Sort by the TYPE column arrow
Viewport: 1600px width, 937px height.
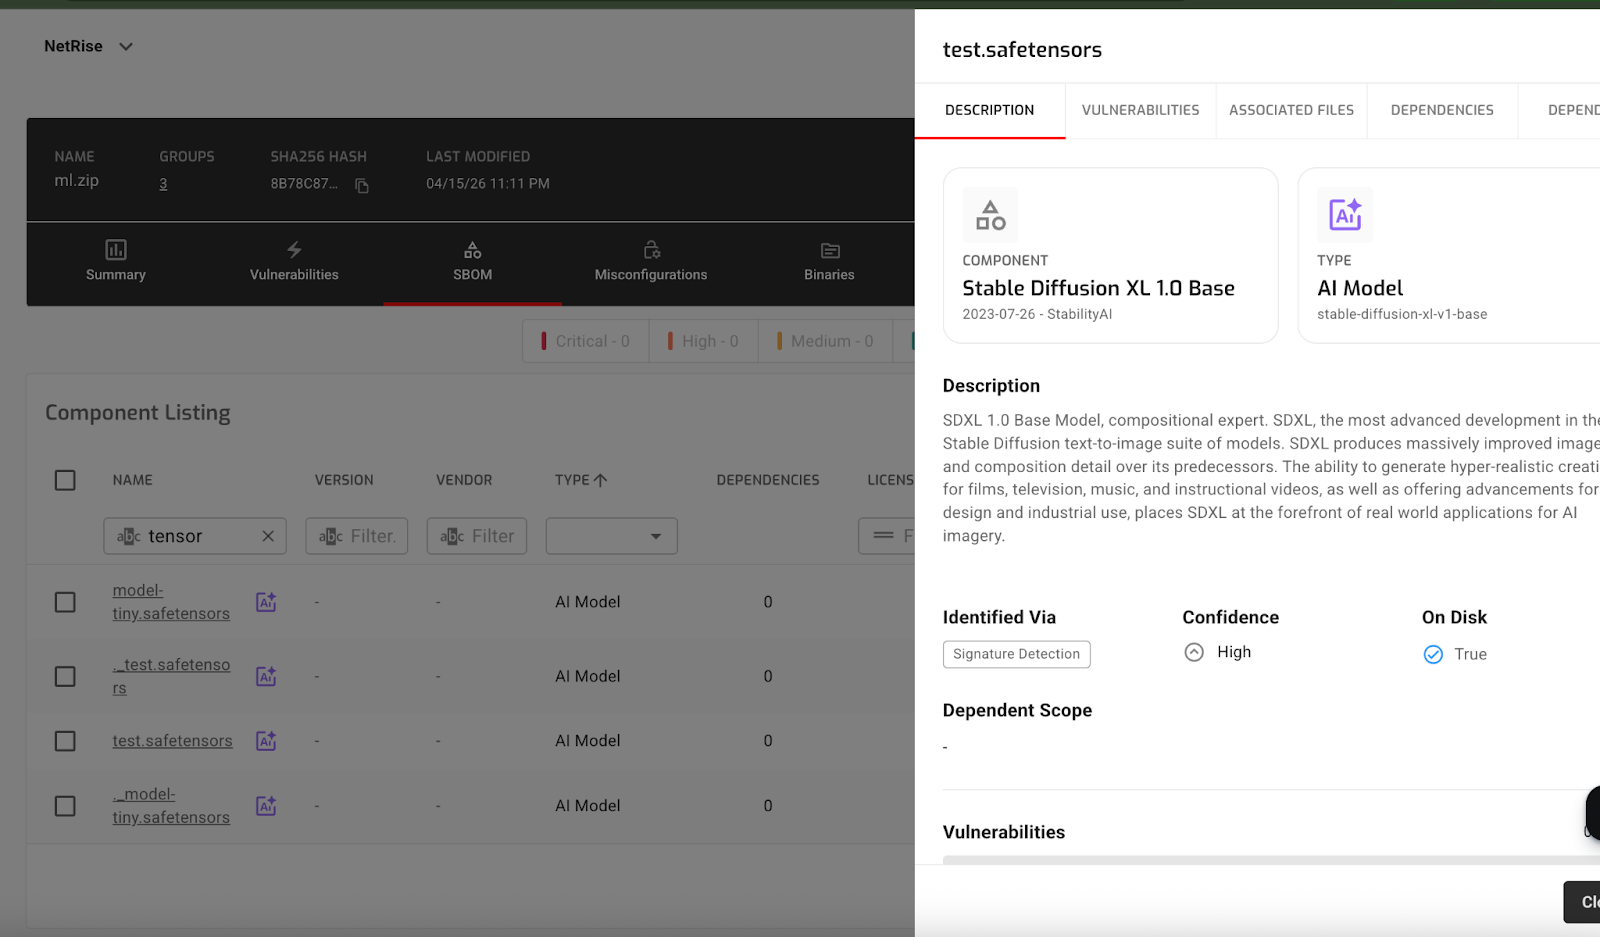tap(601, 480)
